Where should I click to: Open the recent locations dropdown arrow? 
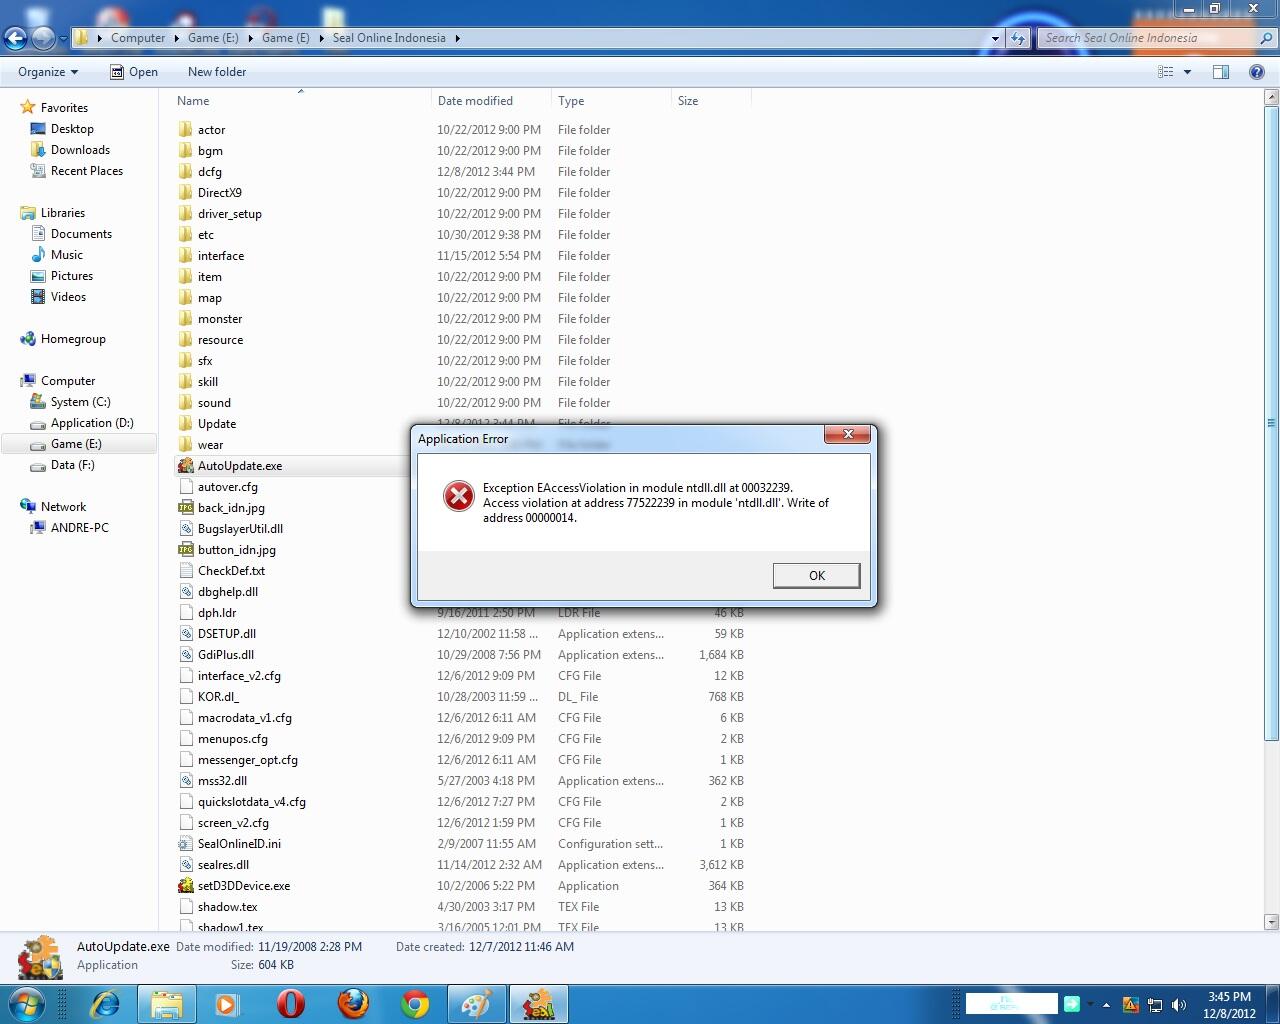point(63,39)
